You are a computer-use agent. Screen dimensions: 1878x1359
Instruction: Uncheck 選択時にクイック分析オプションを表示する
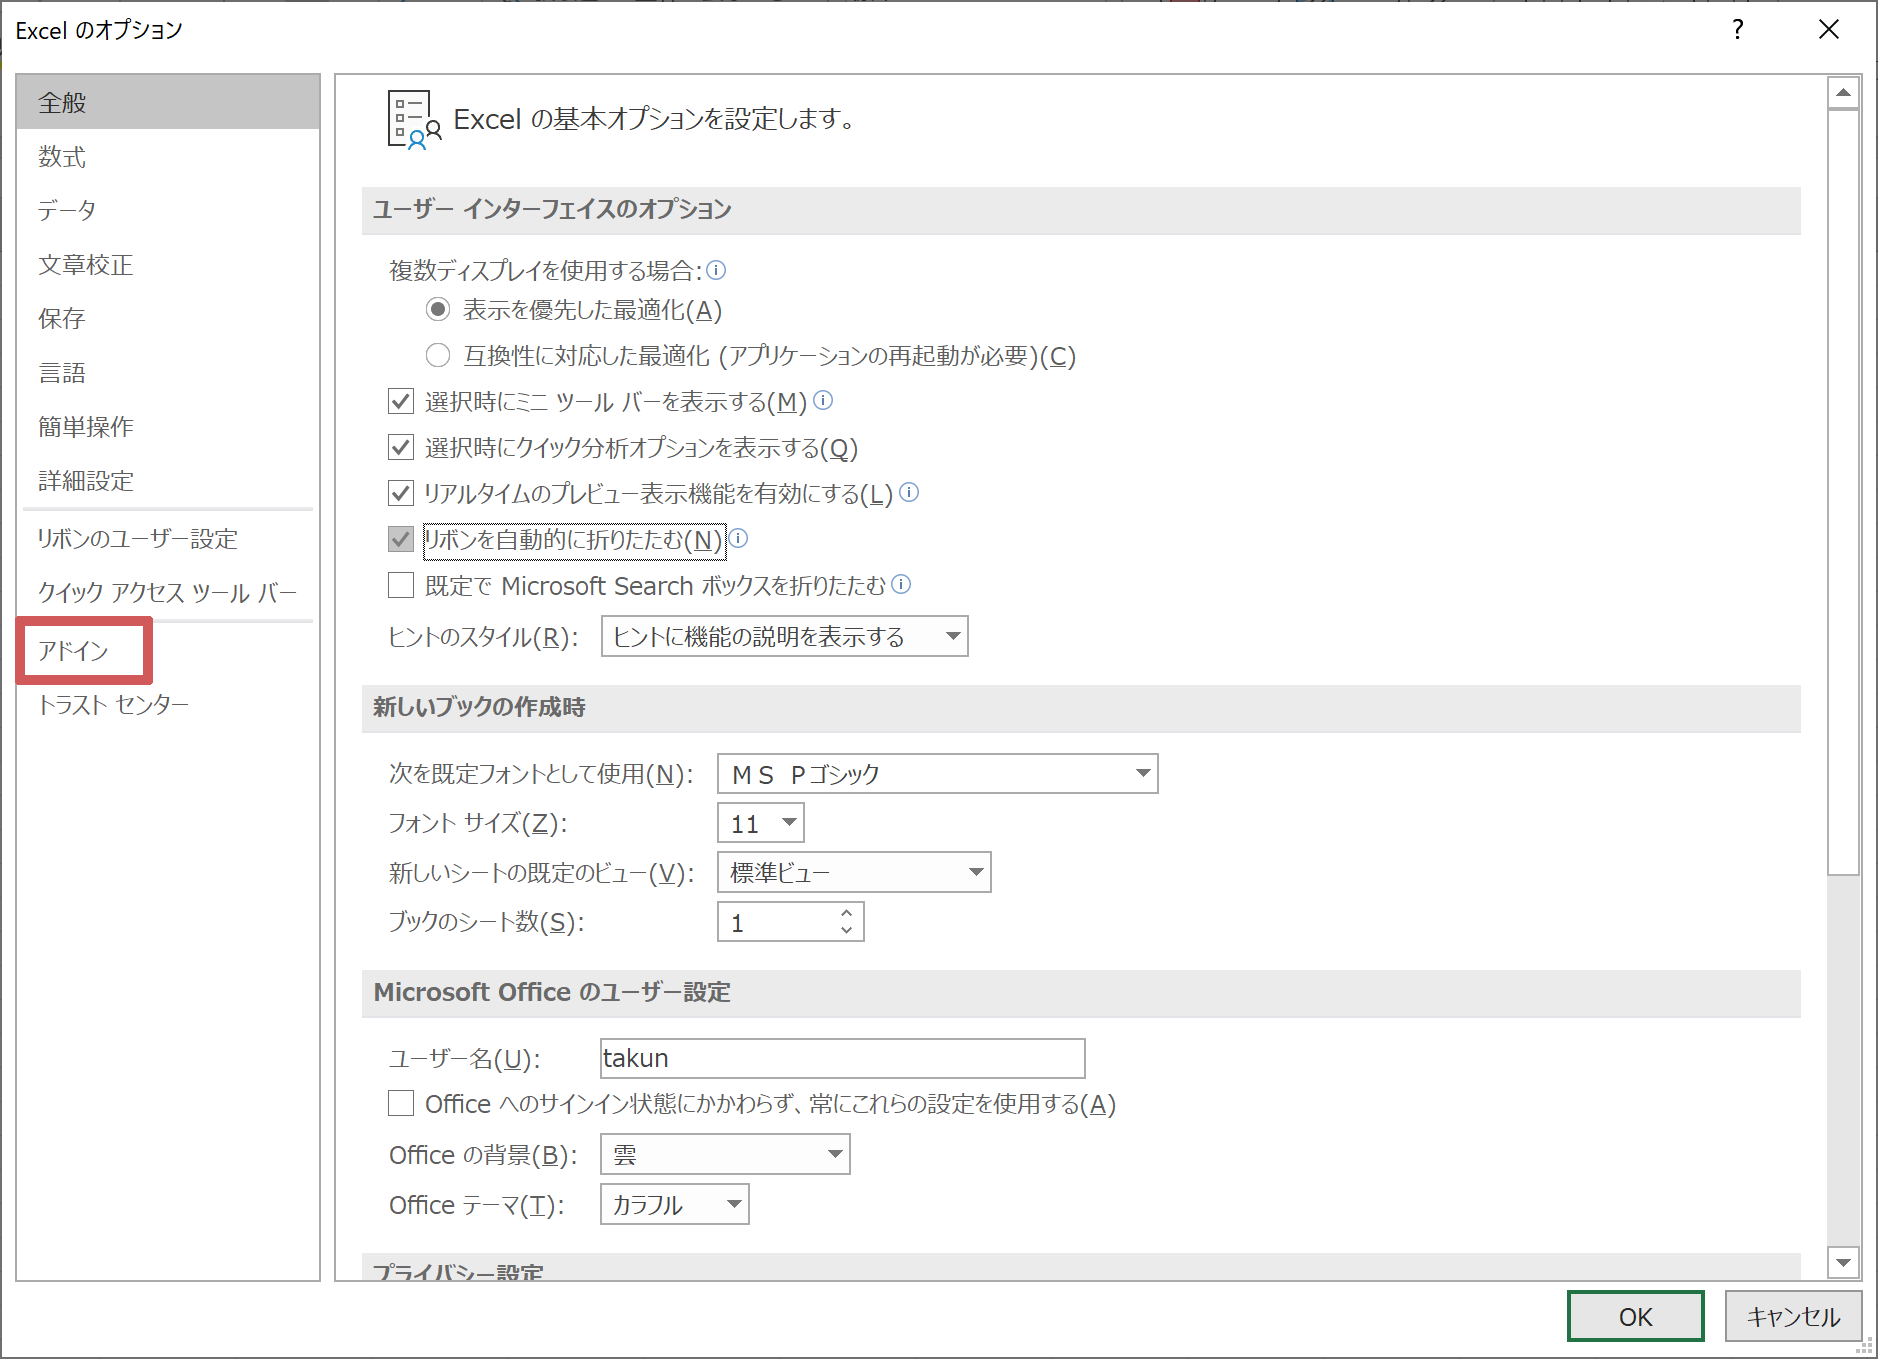(401, 447)
